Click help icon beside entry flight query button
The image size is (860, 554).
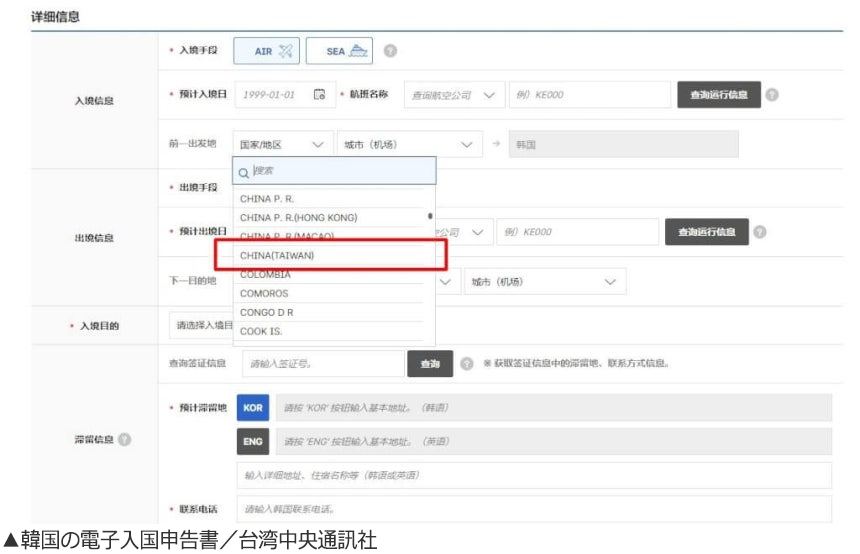(x=773, y=95)
